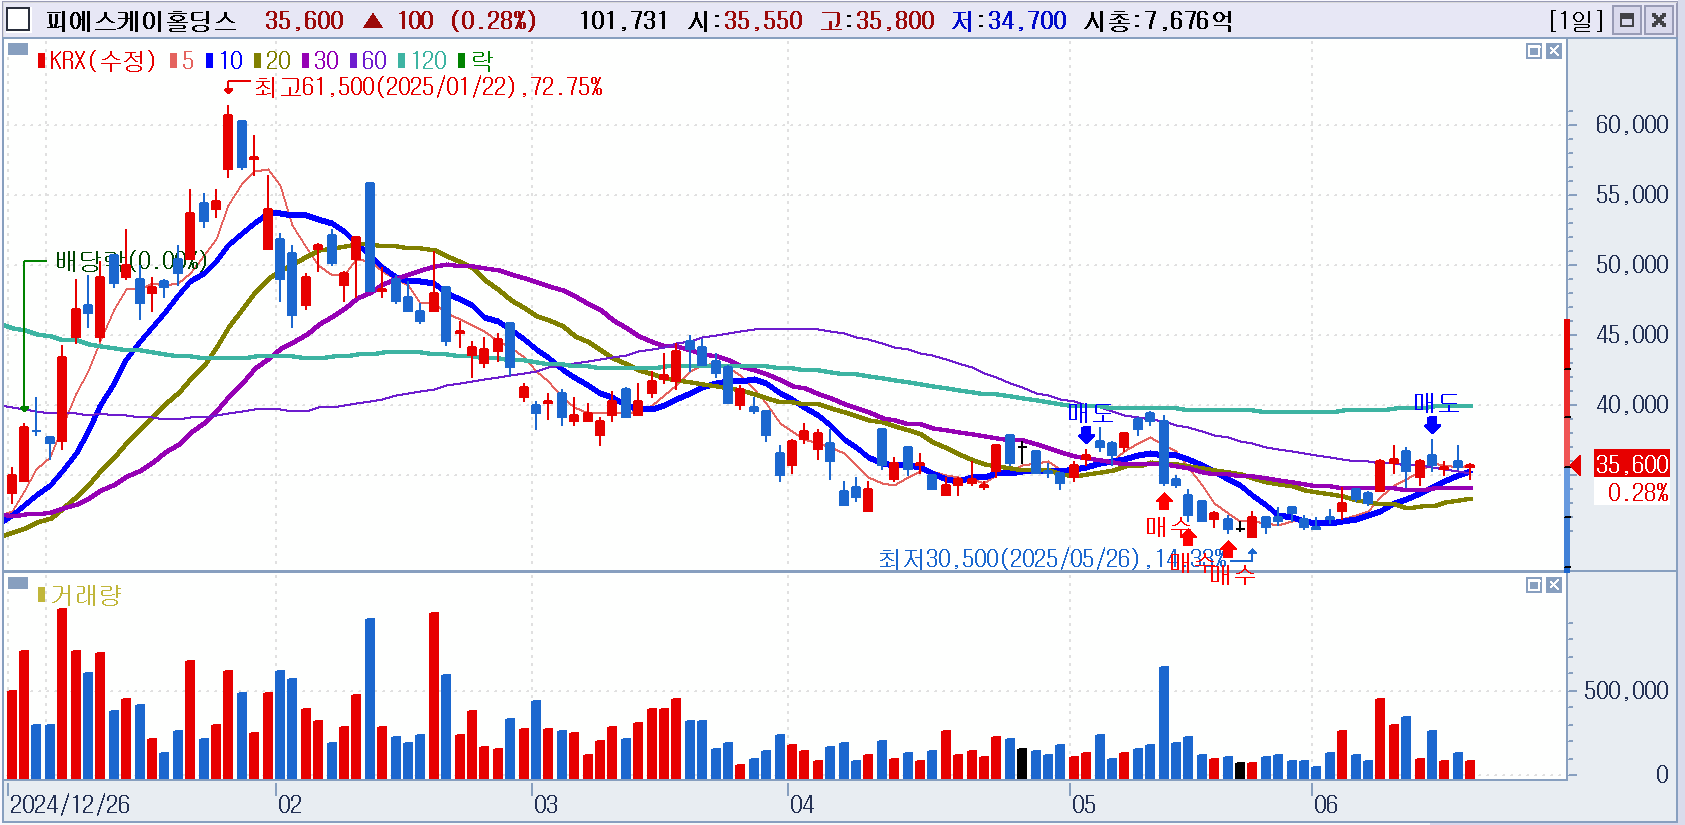Select the 락 legend item
The image size is (1685, 825).
475,61
